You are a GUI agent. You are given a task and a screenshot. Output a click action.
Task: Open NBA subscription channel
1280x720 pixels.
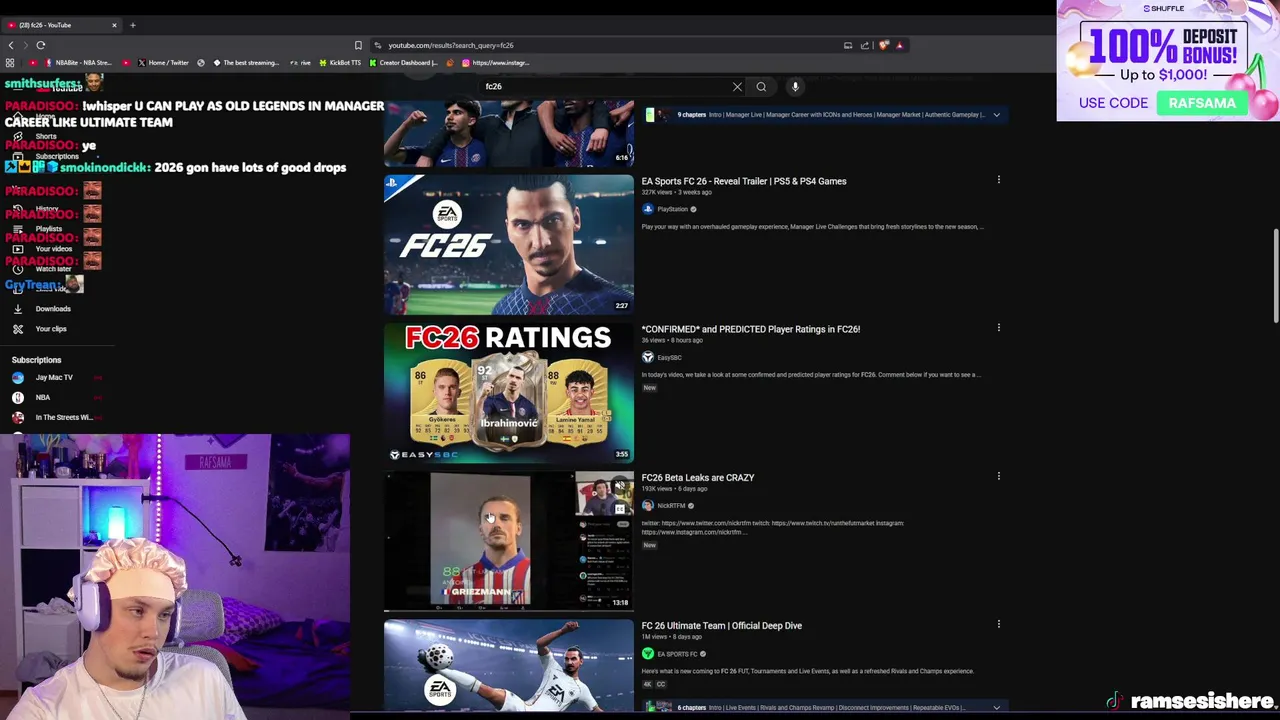pos(43,398)
